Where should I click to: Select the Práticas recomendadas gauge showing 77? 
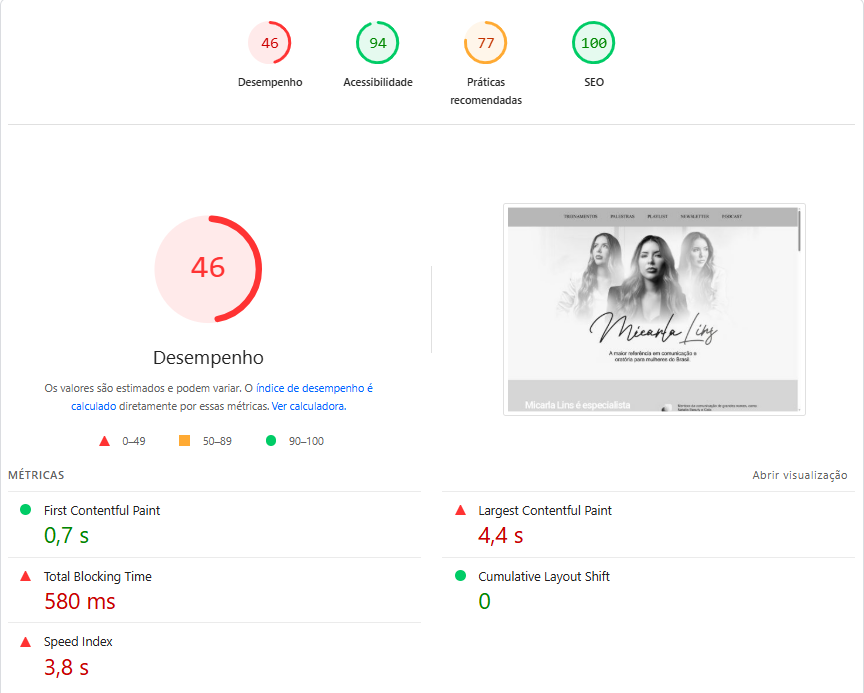(x=485, y=43)
